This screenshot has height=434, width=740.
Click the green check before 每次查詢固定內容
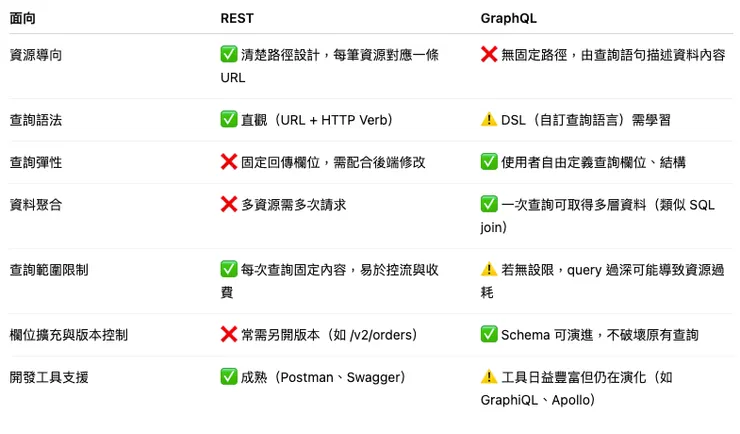[229, 270]
